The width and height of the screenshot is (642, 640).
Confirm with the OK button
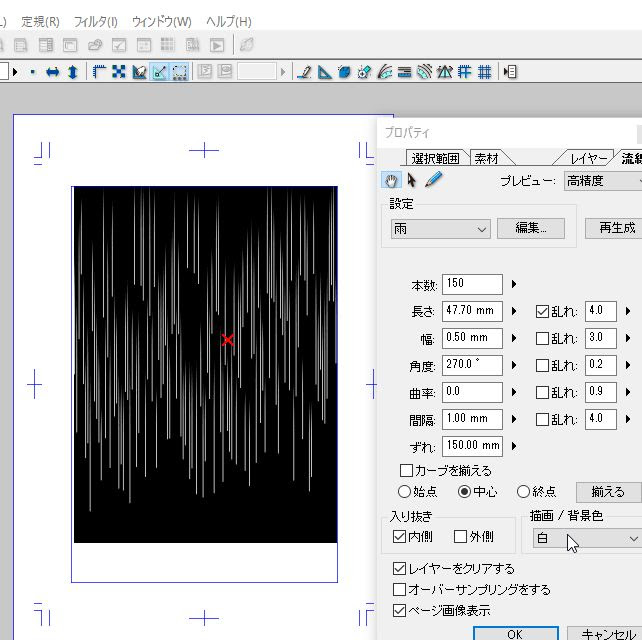tap(515, 633)
